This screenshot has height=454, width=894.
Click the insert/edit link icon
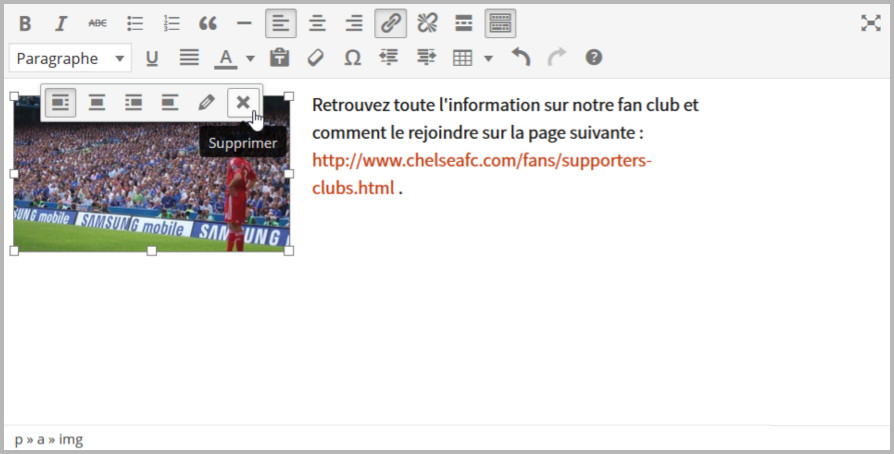pos(391,23)
